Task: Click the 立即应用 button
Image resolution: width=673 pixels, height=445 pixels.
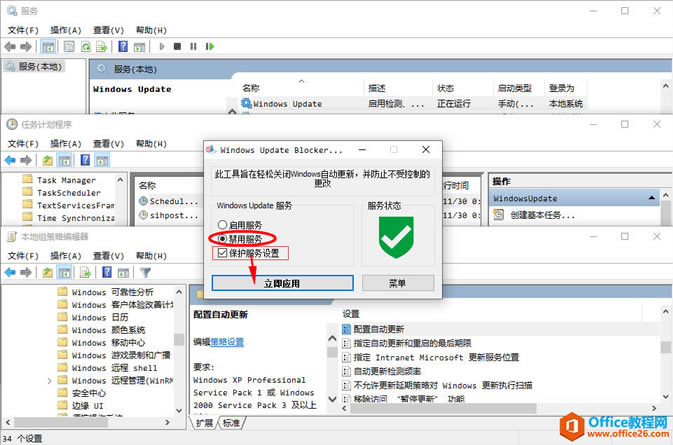Action: pos(282,283)
